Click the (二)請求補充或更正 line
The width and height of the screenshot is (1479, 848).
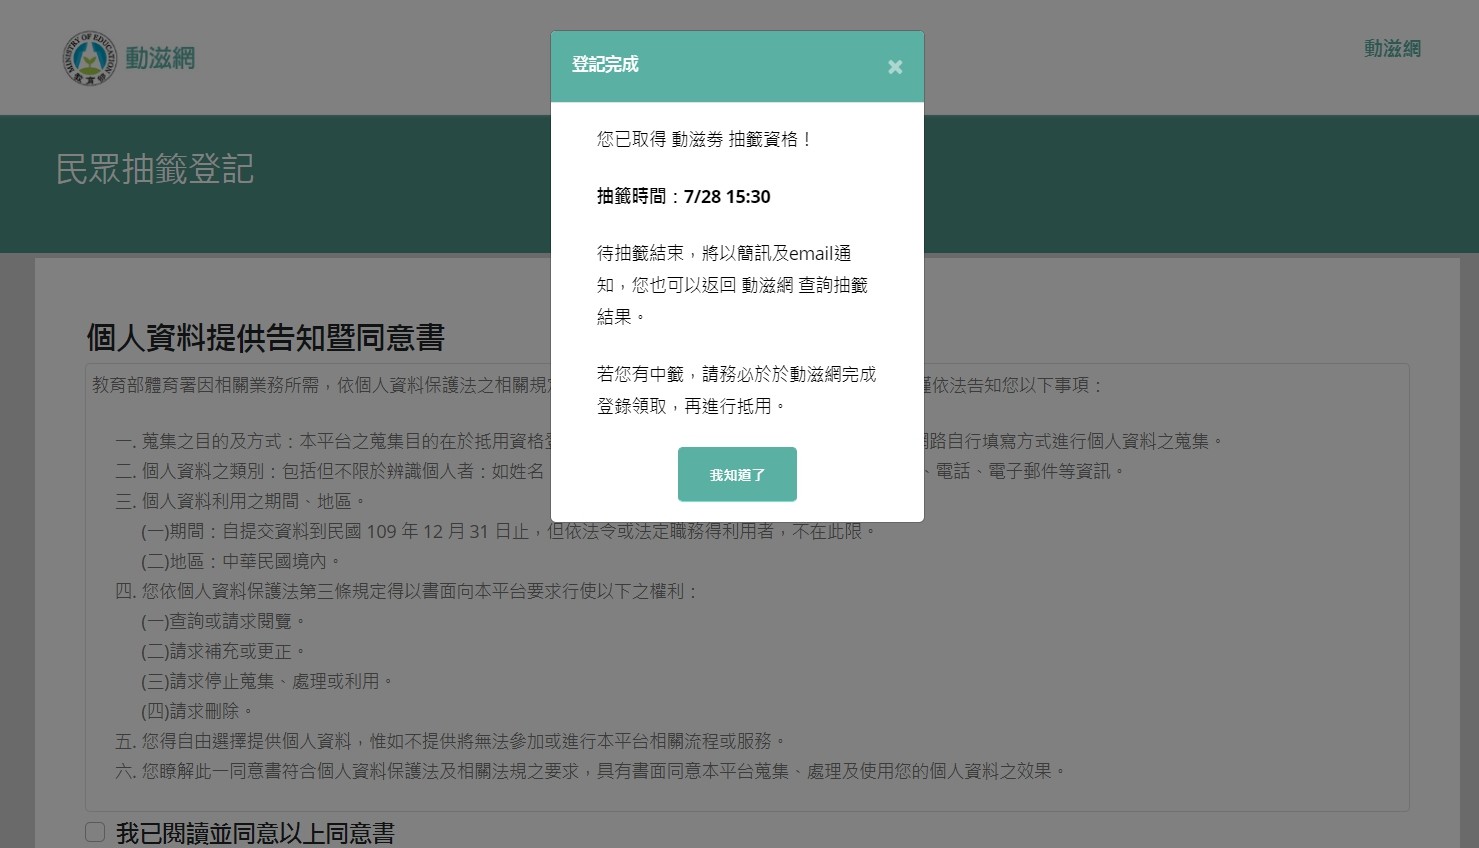(223, 651)
